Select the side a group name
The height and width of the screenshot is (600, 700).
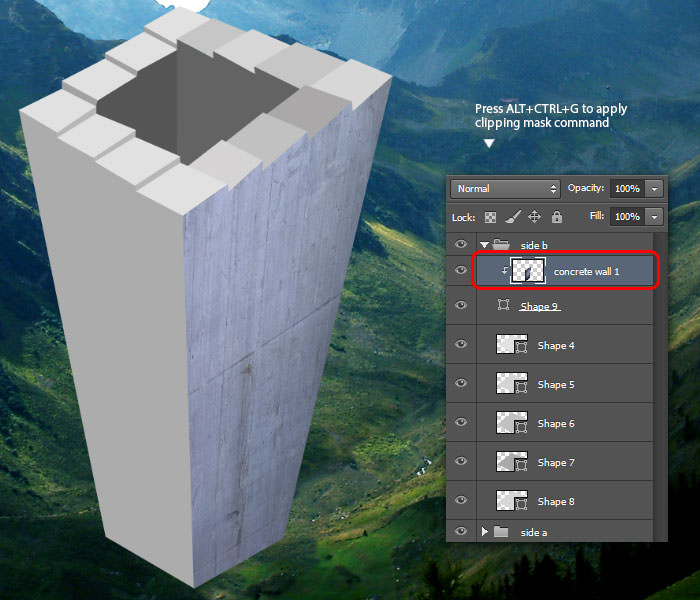(533, 532)
